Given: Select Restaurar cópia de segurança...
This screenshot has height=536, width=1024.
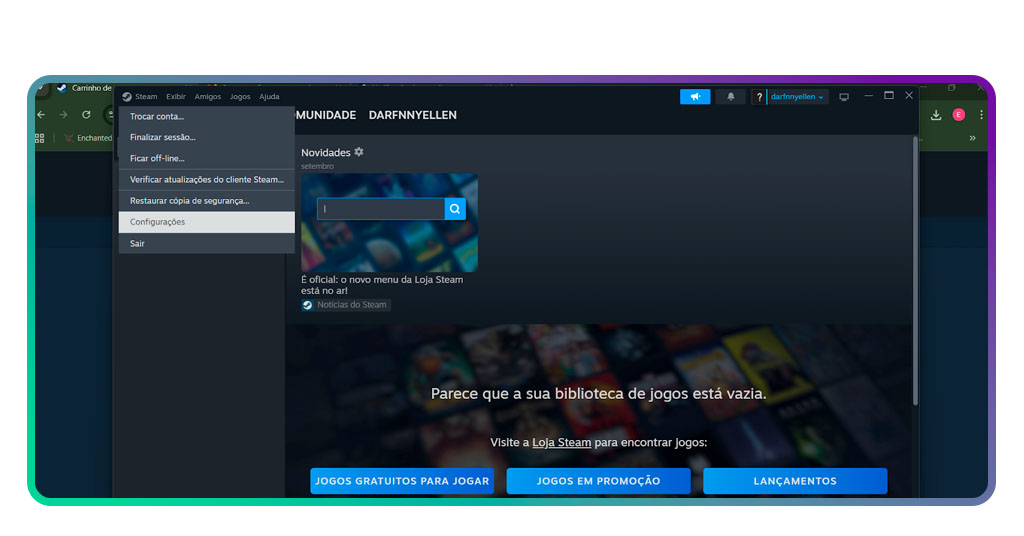Looking at the screenshot, I should click(206, 200).
